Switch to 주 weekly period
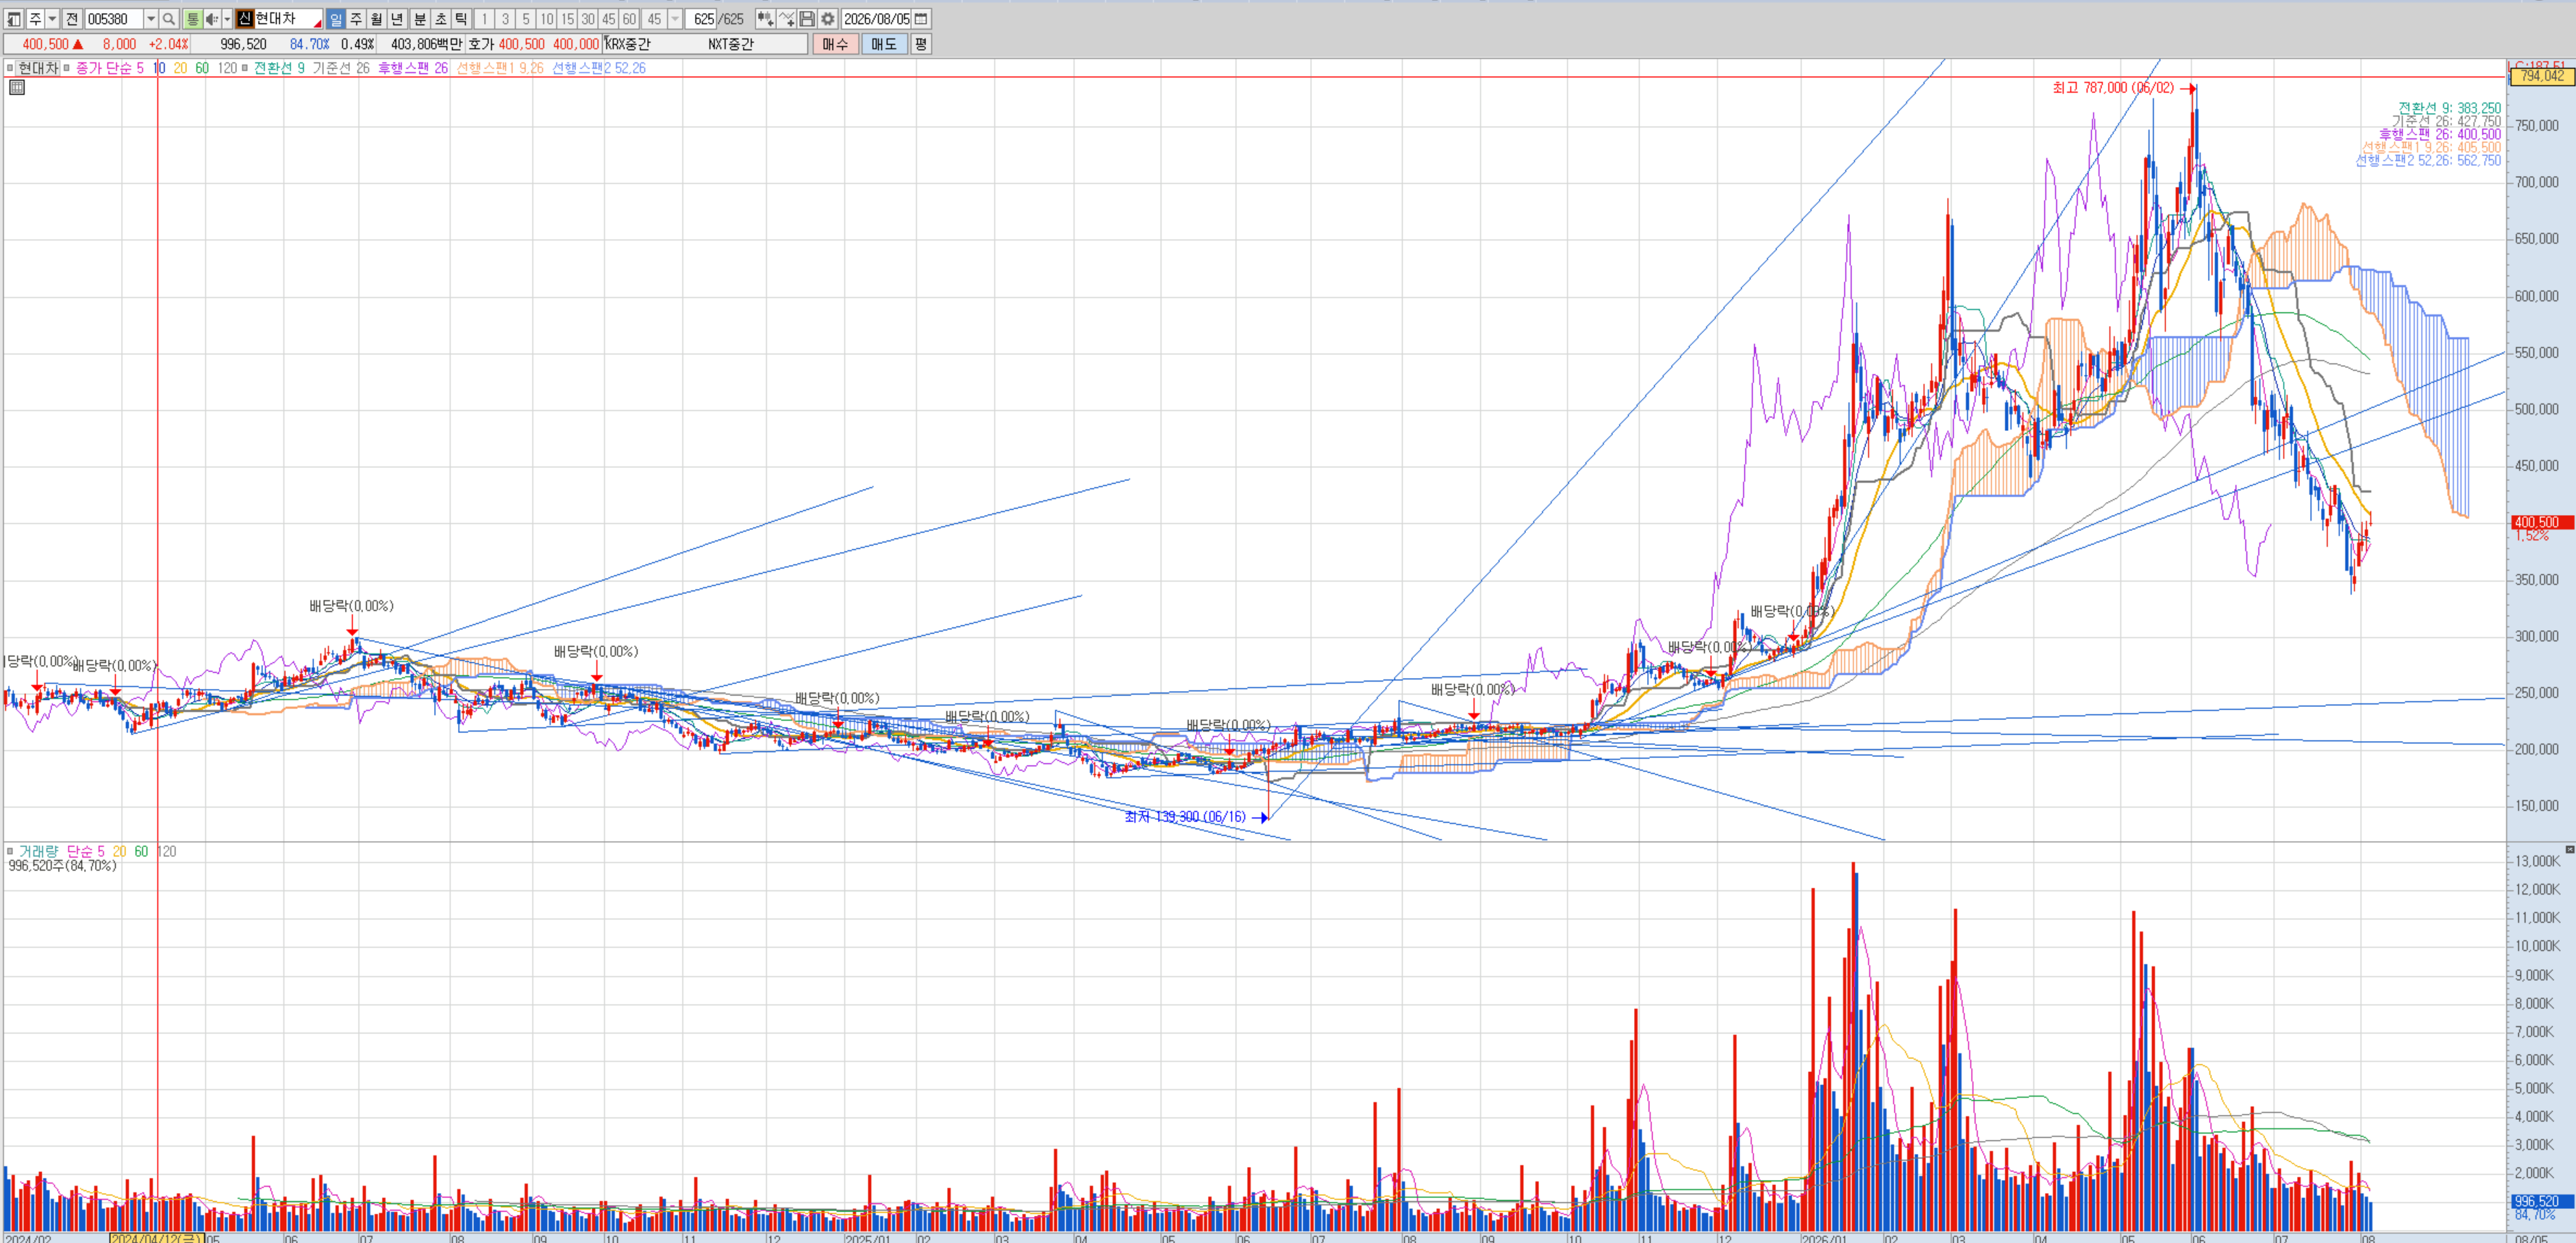This screenshot has width=2576, height=1243. (x=356, y=19)
